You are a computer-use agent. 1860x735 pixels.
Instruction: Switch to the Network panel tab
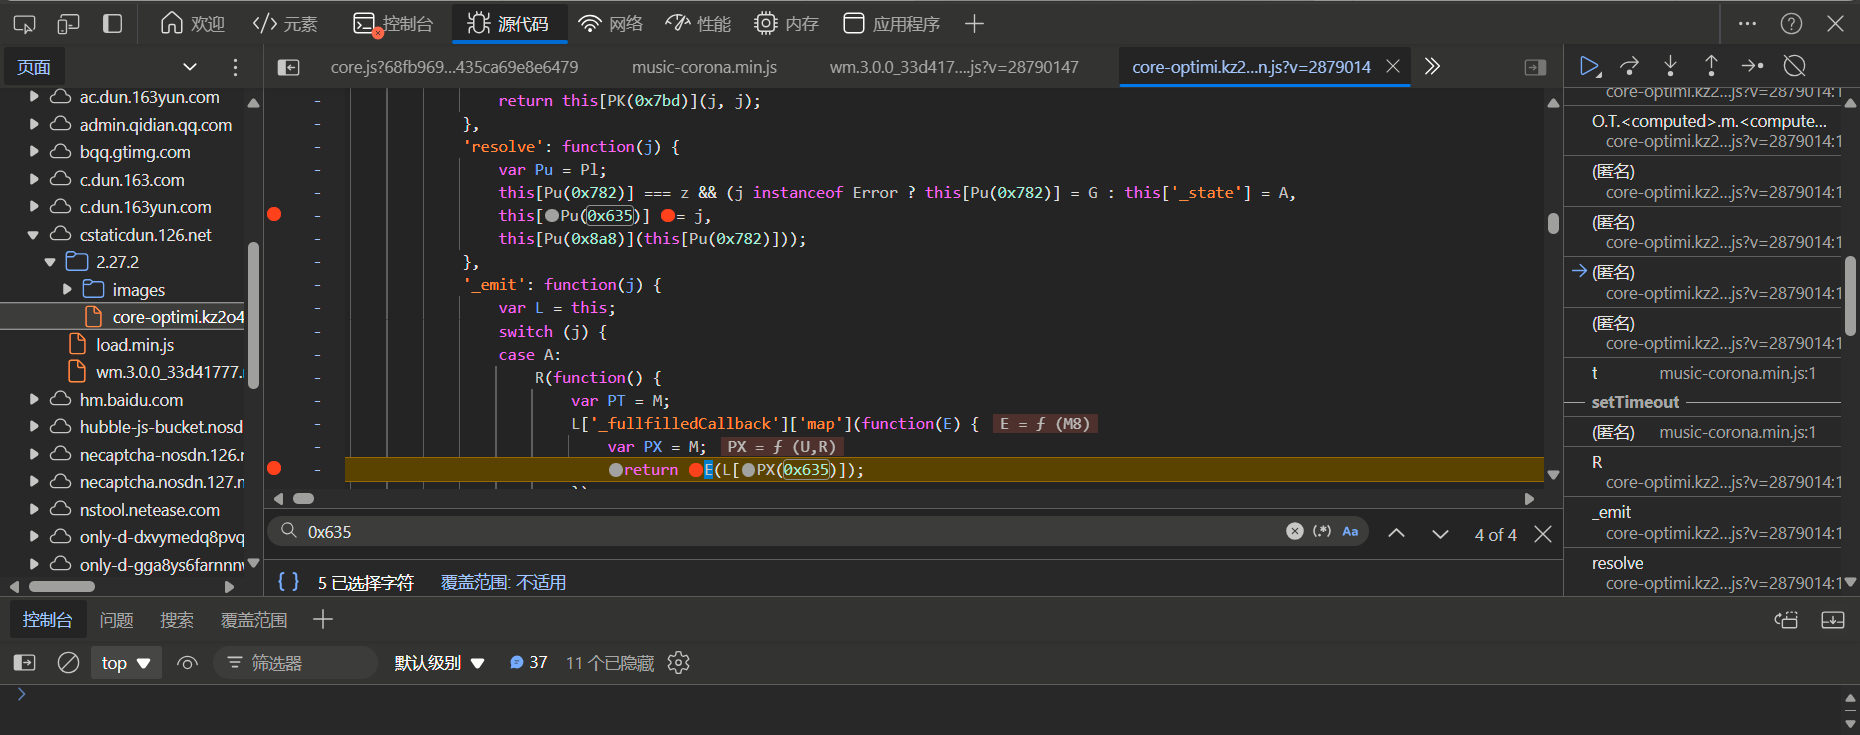pyautogui.click(x=611, y=23)
